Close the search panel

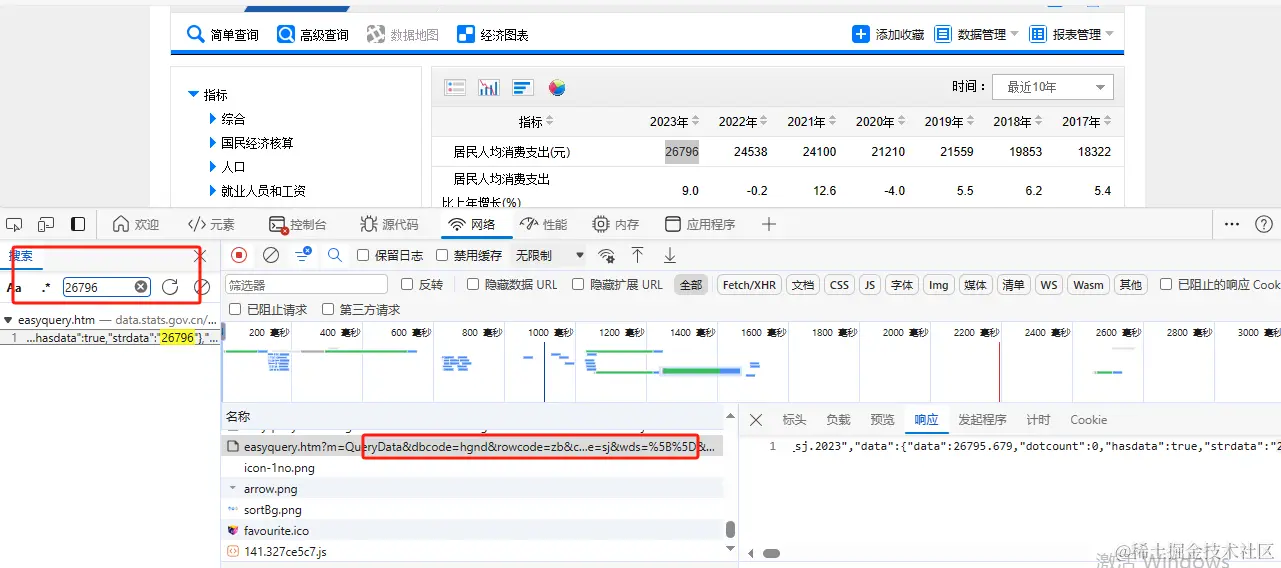pyautogui.click(x=199, y=256)
